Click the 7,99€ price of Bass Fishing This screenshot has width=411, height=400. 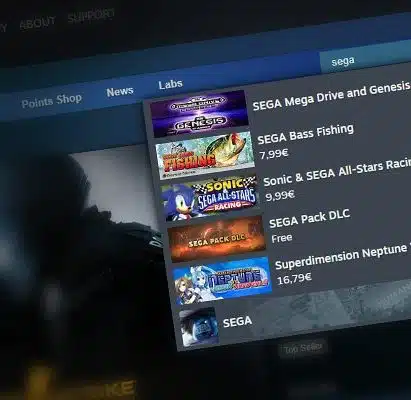tap(274, 154)
